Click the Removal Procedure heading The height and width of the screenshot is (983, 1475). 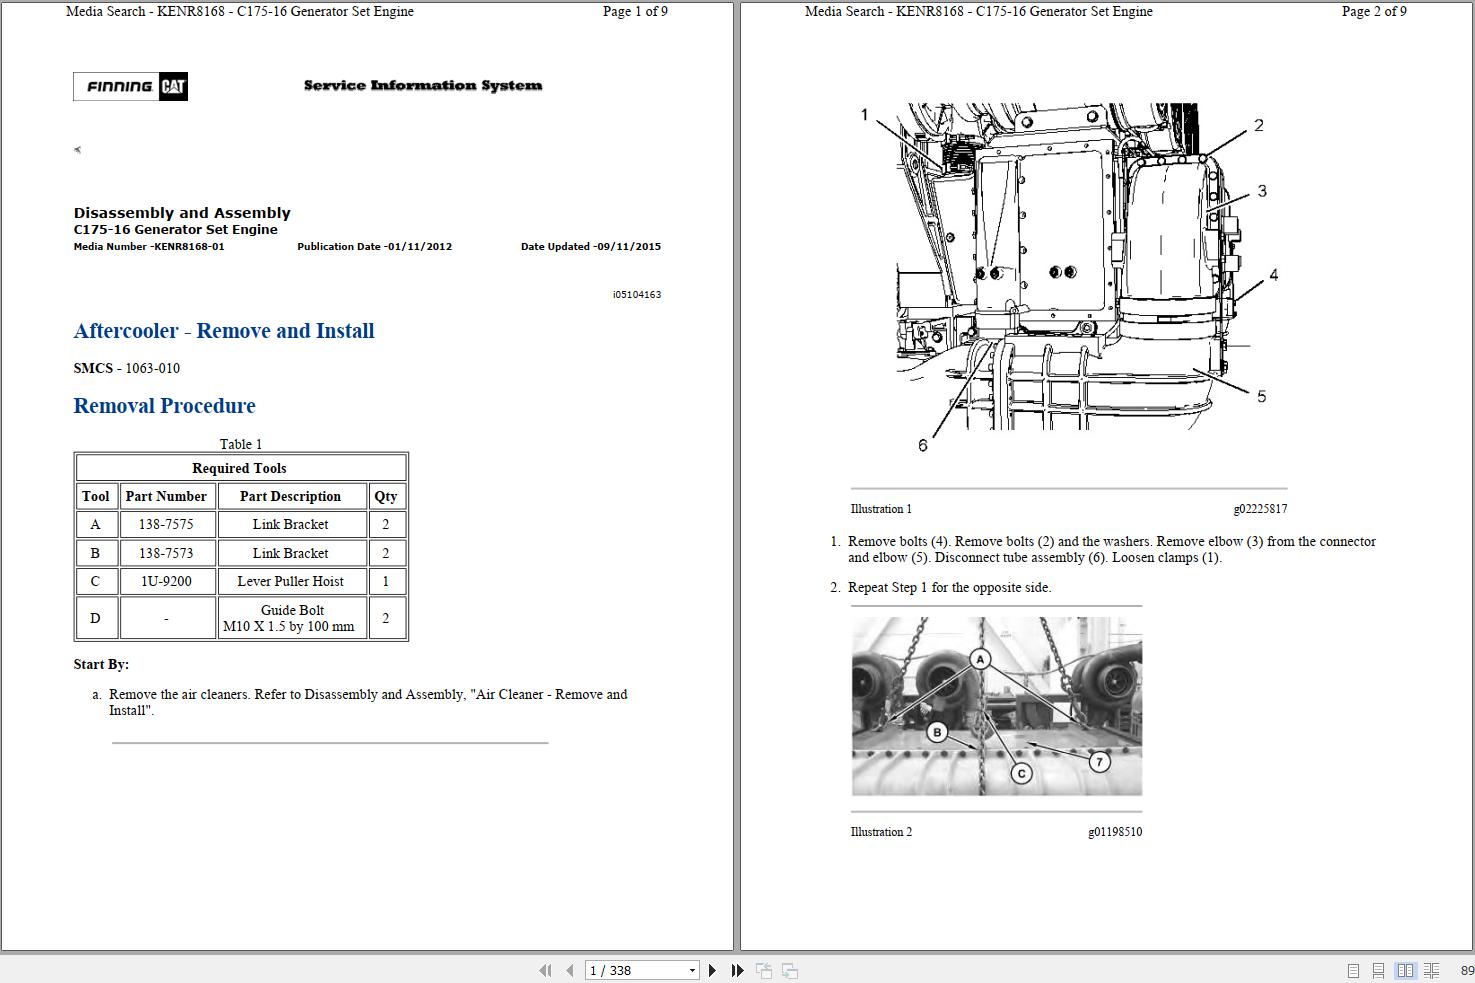point(164,406)
